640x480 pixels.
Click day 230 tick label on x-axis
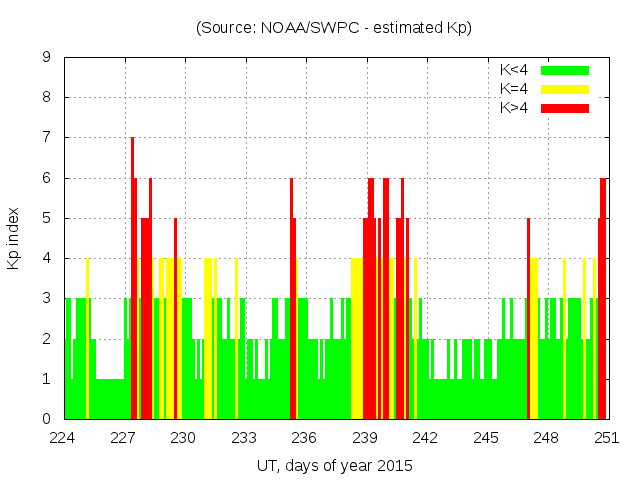tap(184, 438)
